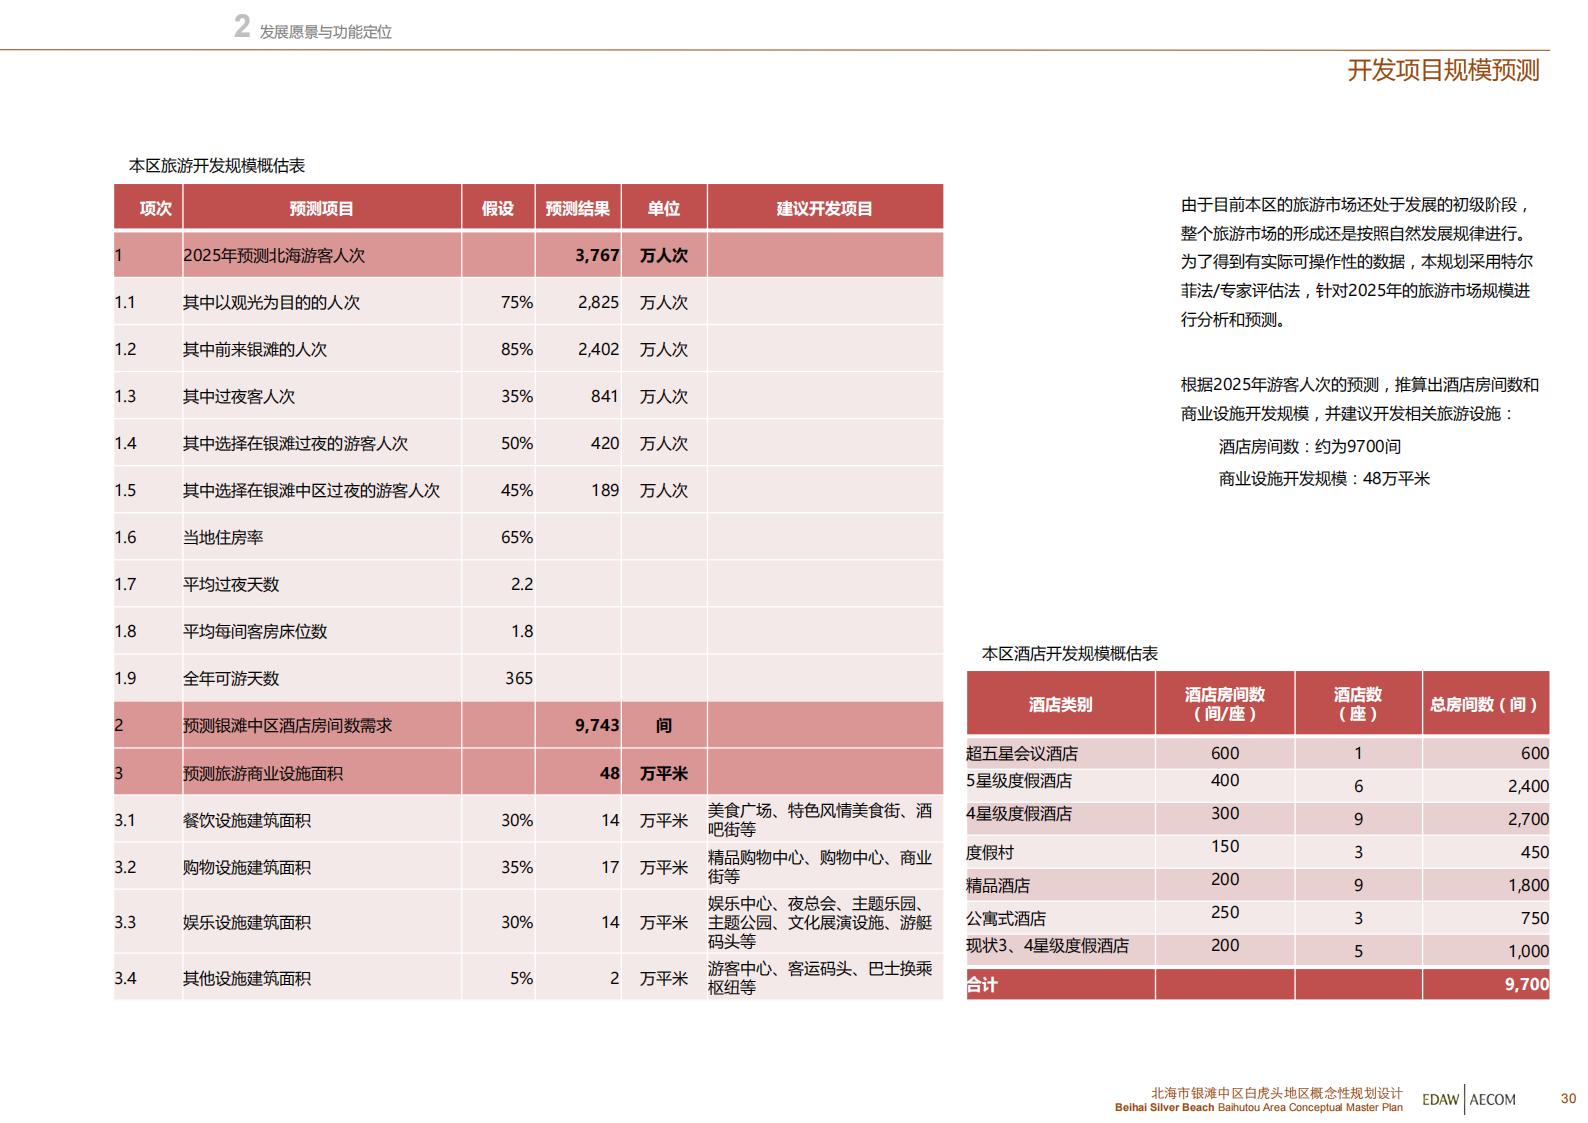Click assumption value 65%
Screen dimensions: 1588x1123
tap(517, 537)
